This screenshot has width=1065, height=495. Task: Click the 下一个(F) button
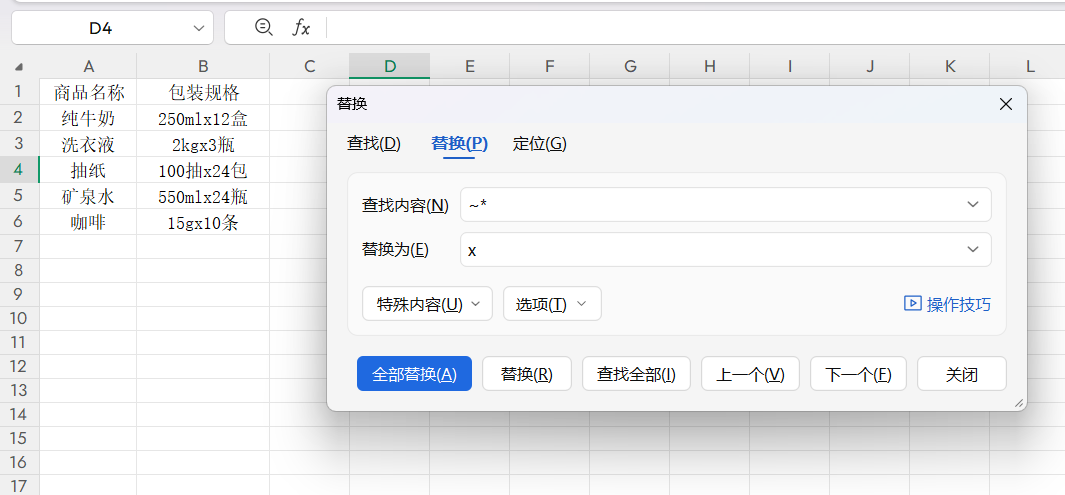click(859, 374)
